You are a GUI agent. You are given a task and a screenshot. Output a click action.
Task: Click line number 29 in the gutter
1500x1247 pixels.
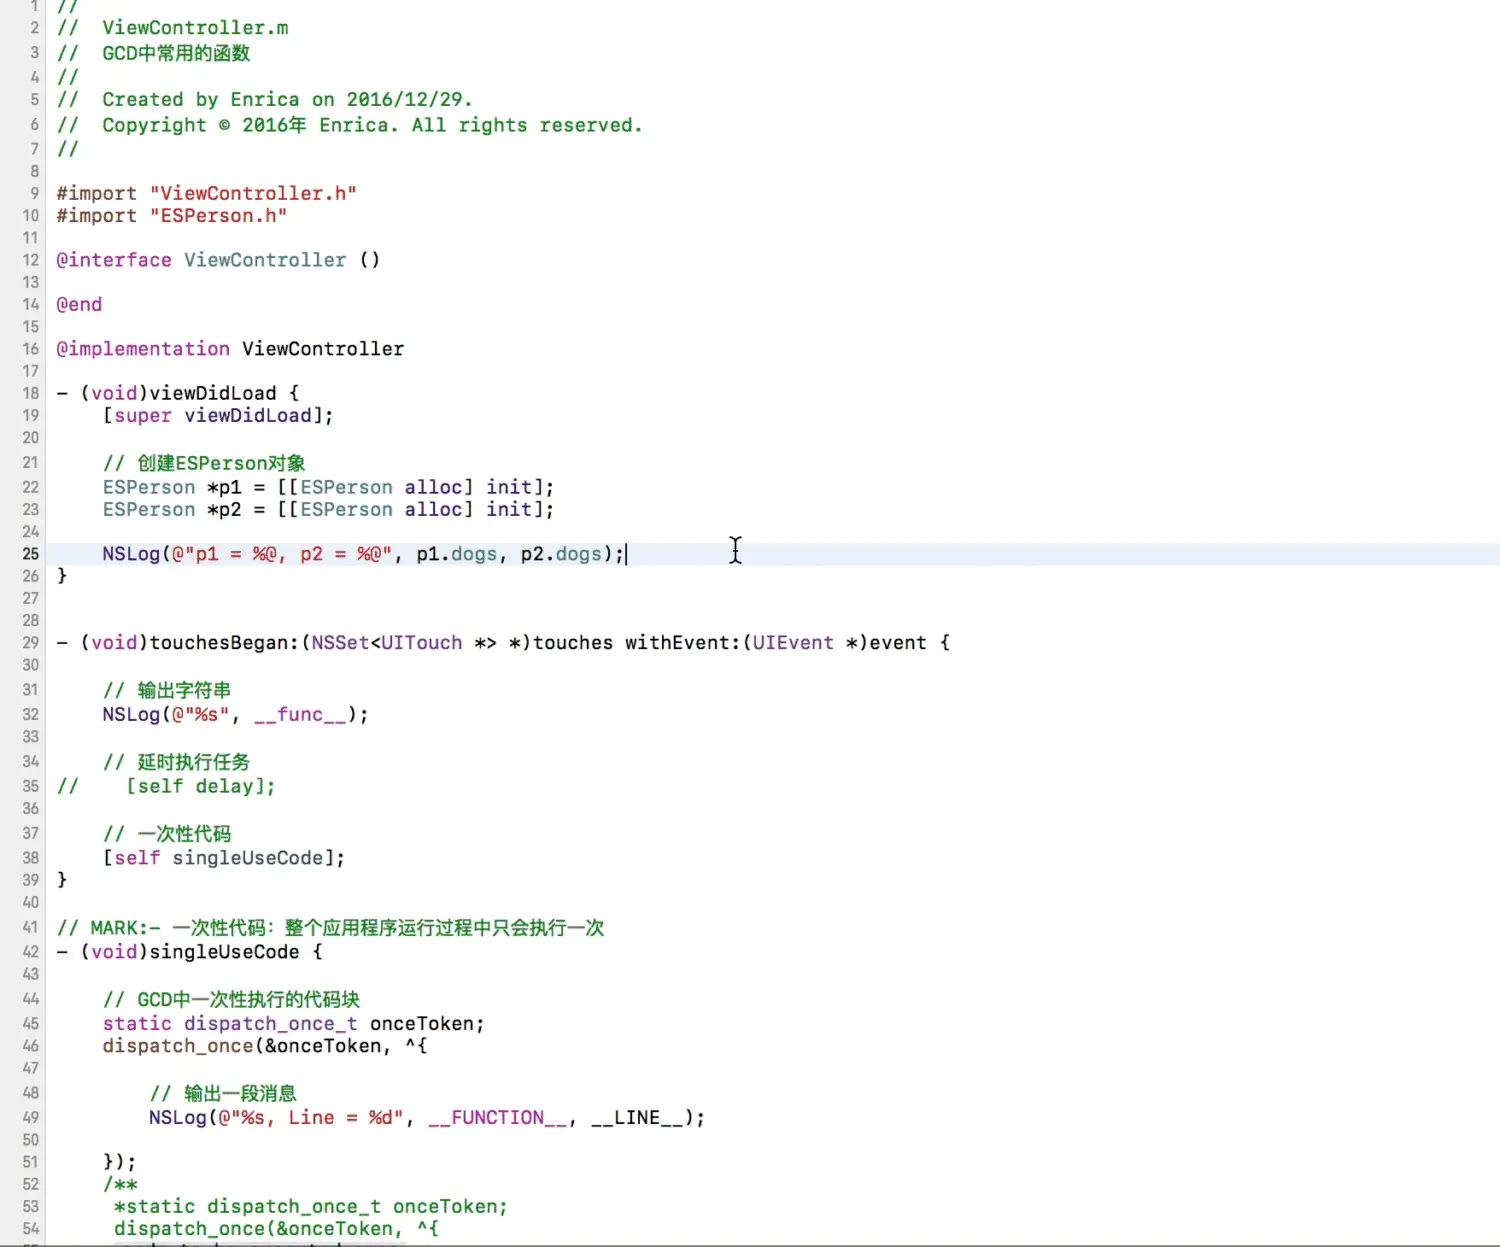tap(31, 643)
